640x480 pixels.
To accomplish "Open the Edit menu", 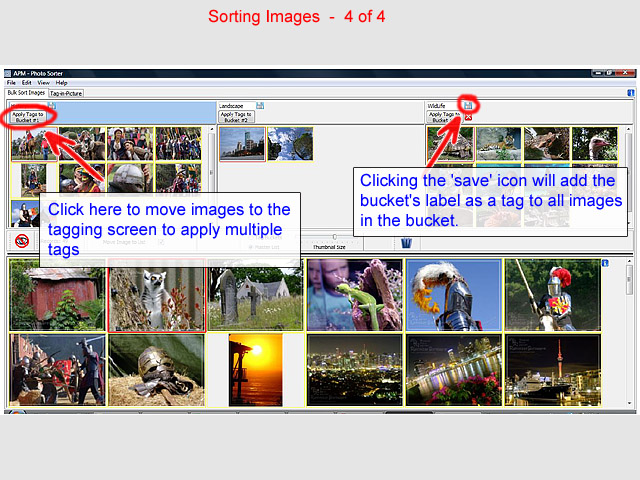I will 27,83.
